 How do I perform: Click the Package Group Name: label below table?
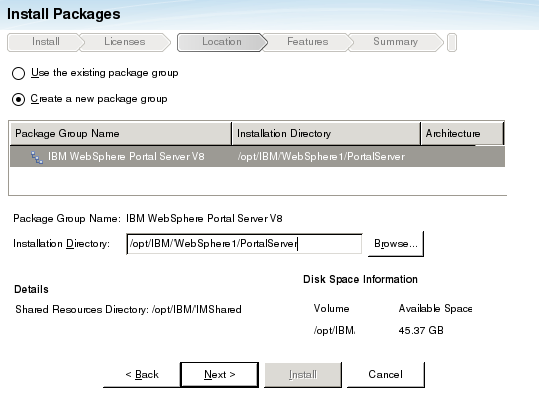tap(67, 219)
